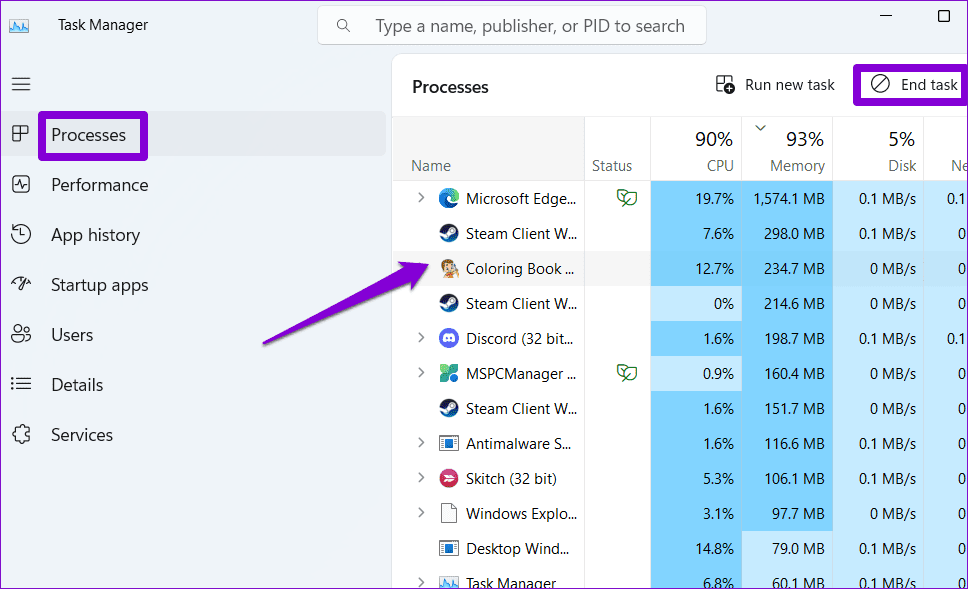Viewport: 968px width, 589px height.
Task: Select the 106.1 MB memory cell
Action: [787, 478]
